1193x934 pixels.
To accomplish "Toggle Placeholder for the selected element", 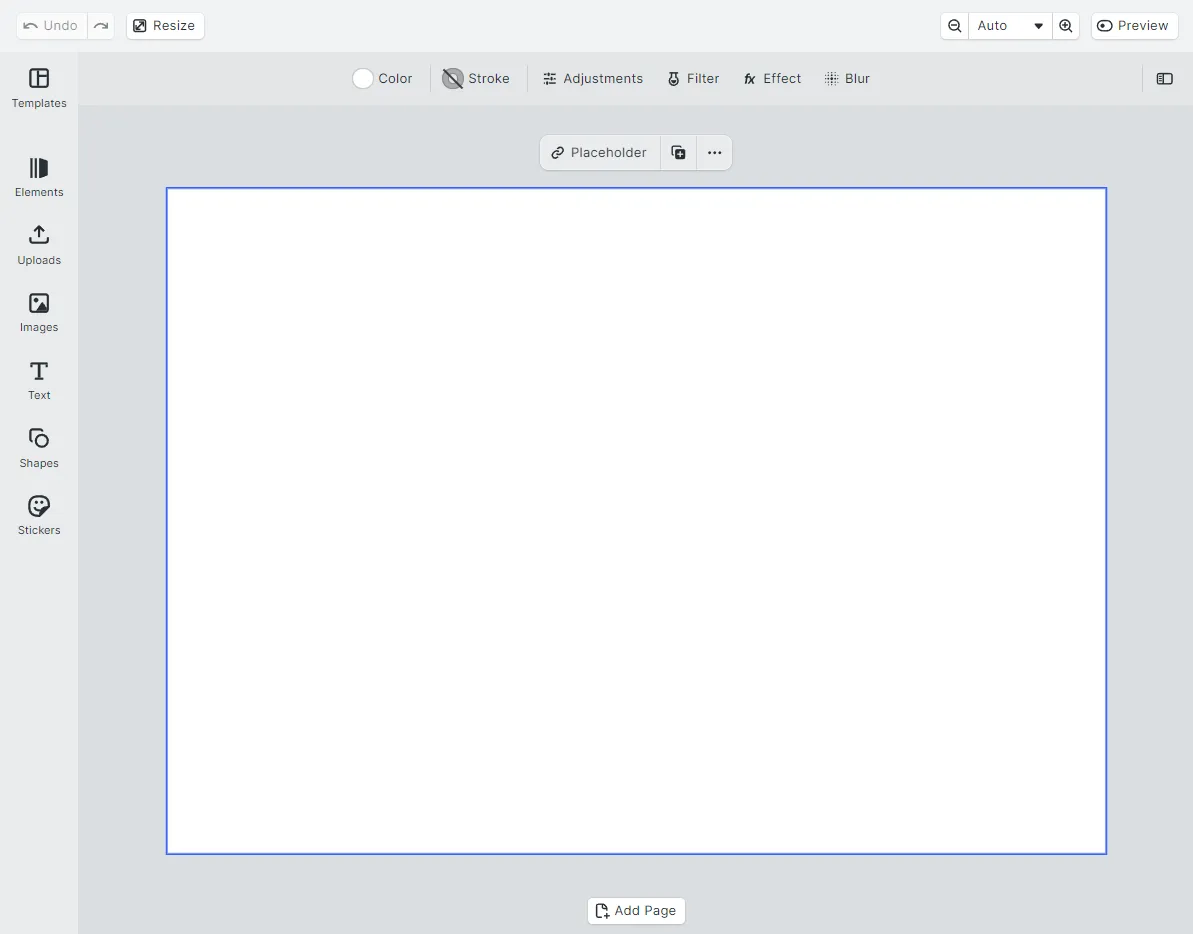I will [600, 153].
